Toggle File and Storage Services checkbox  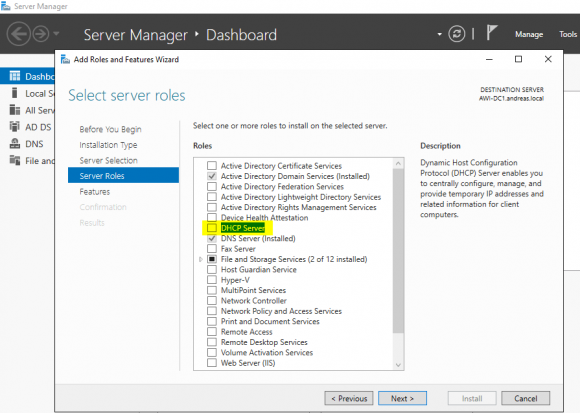pos(212,259)
